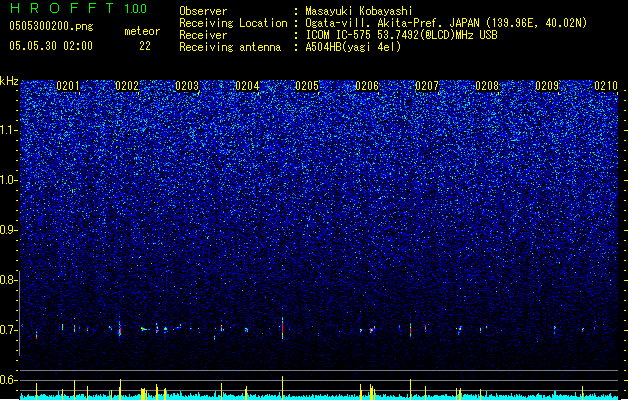This screenshot has height=400, width=629.
Task: Click the 0208 time marker
Action: pos(487,86)
